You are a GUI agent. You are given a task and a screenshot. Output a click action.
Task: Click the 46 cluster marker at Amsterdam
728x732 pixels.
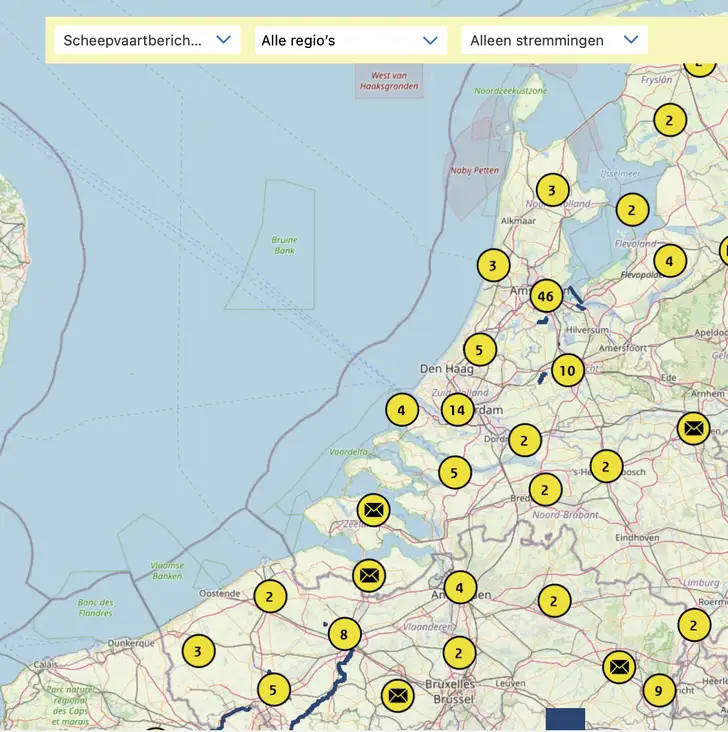(x=545, y=296)
